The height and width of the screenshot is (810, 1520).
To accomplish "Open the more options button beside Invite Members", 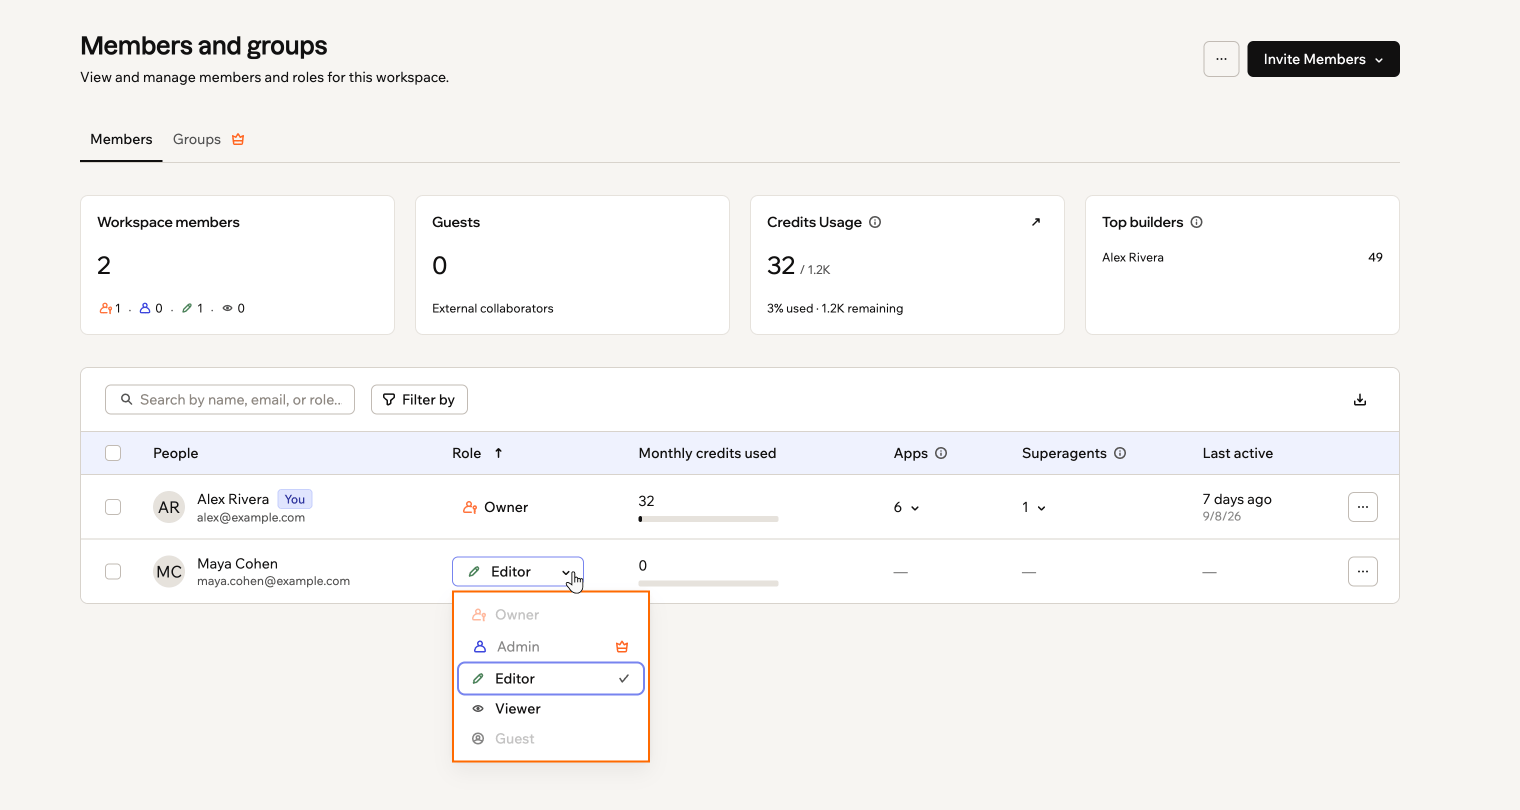I will click(x=1221, y=59).
